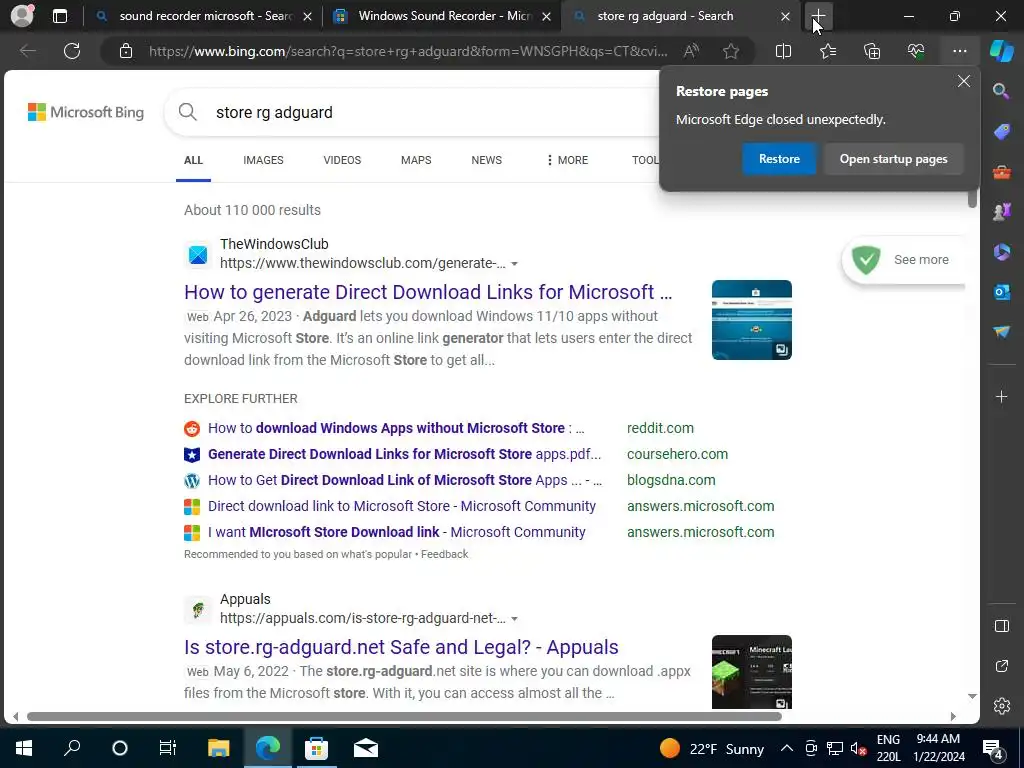The image size is (1024, 768).
Task: Click the Feedback link under recommendations
Action: pos(444,554)
